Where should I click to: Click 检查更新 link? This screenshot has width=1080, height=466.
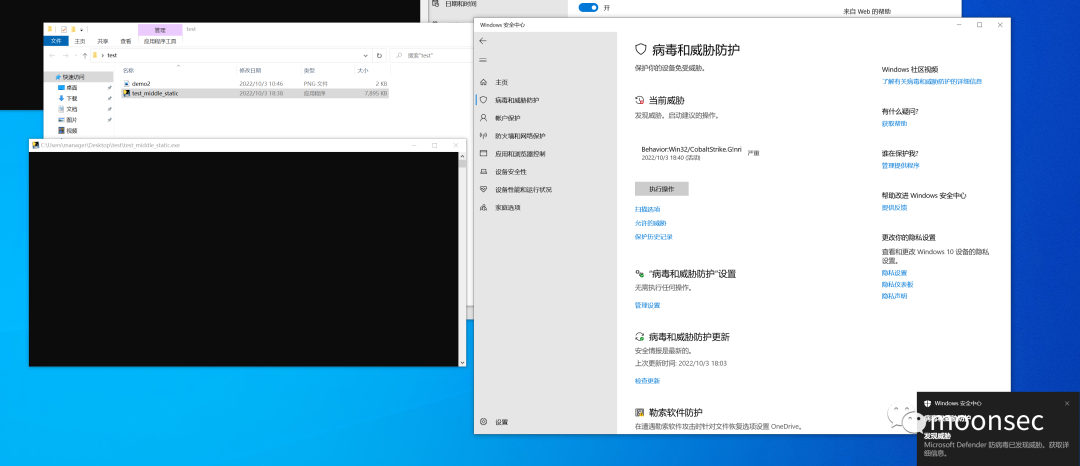point(647,381)
